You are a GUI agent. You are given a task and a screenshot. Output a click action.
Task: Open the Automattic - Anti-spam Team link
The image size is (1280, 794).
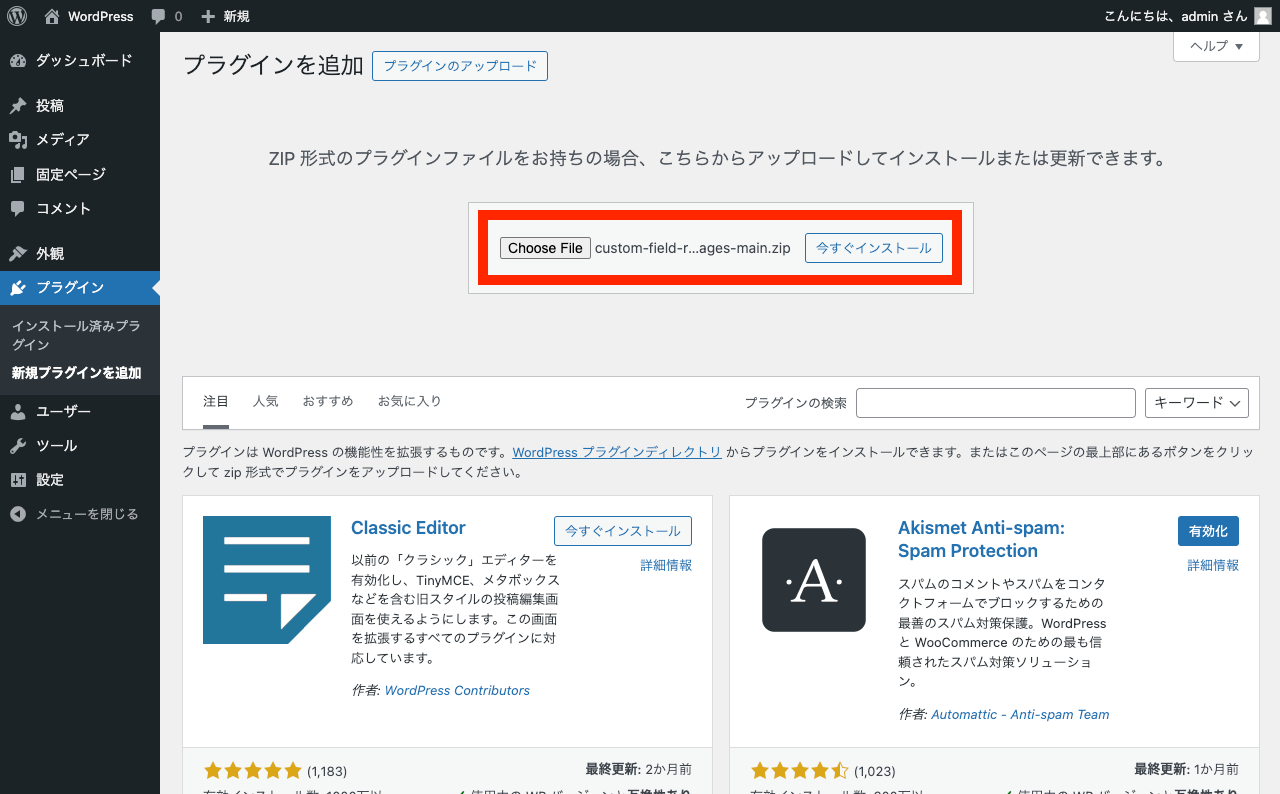click(1020, 714)
